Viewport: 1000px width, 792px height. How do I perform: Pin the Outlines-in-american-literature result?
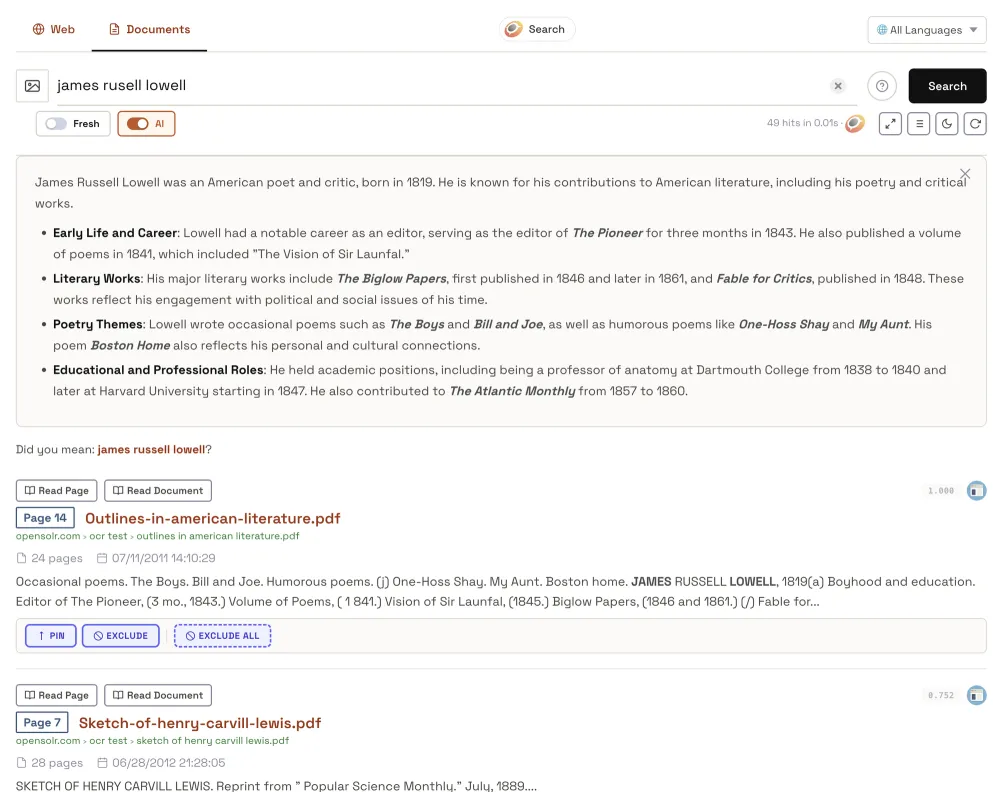point(51,636)
